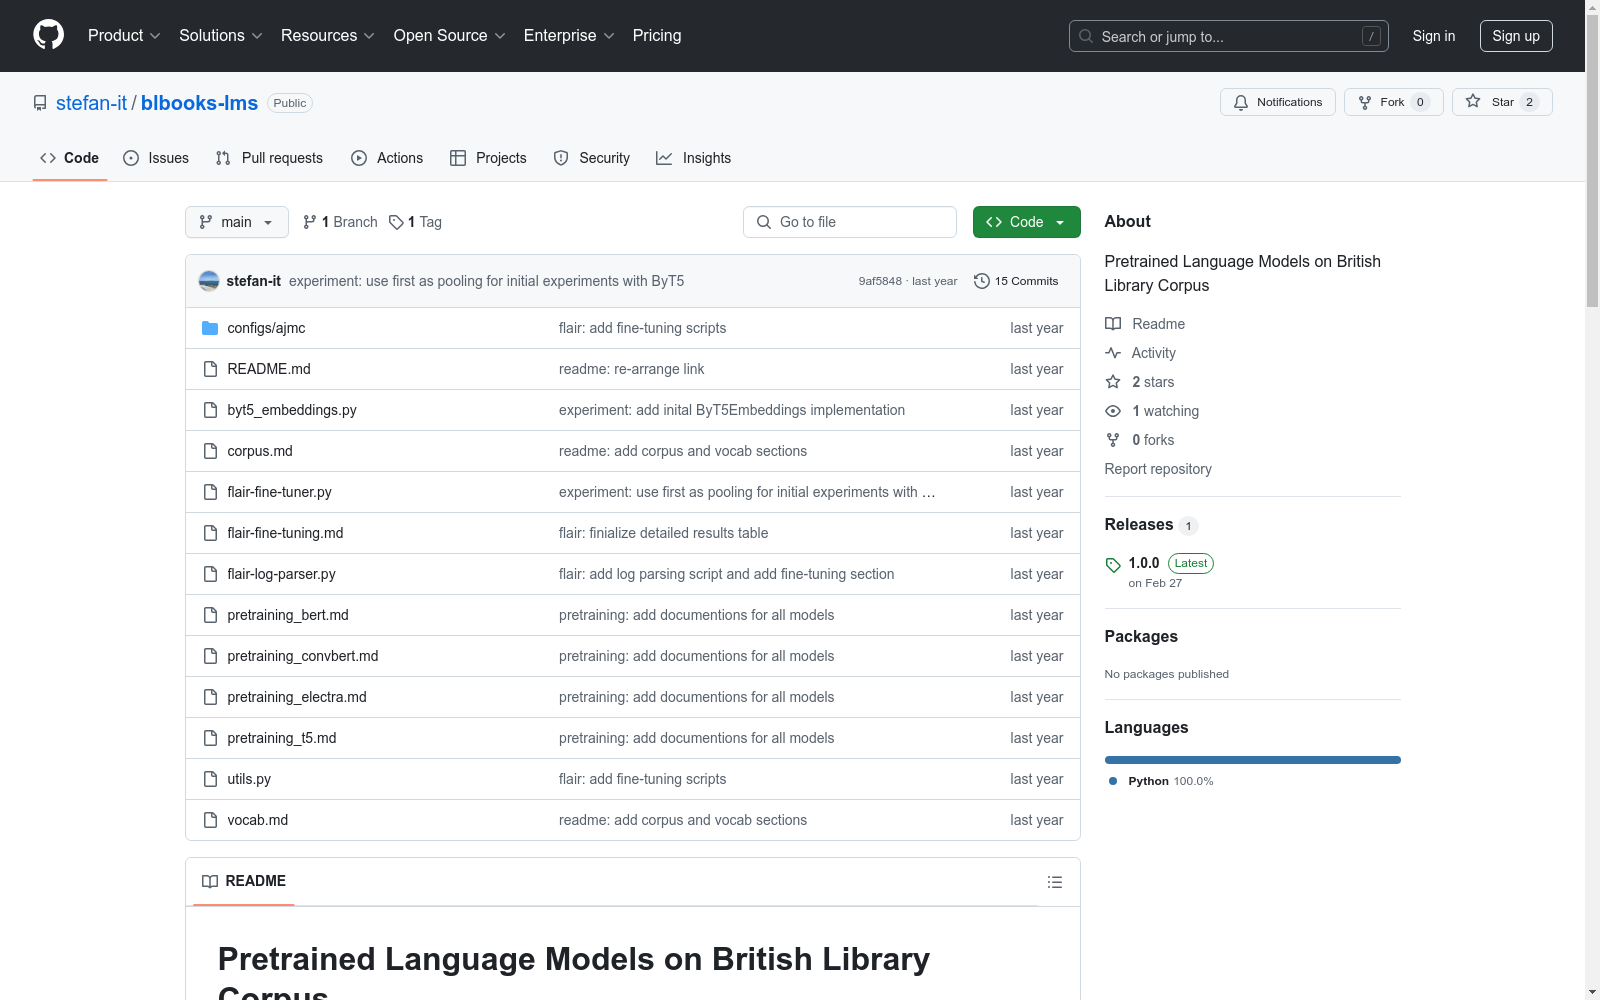Image resolution: width=1600 pixels, height=1000 pixels.
Task: Click the Report repository link
Action: tap(1158, 469)
